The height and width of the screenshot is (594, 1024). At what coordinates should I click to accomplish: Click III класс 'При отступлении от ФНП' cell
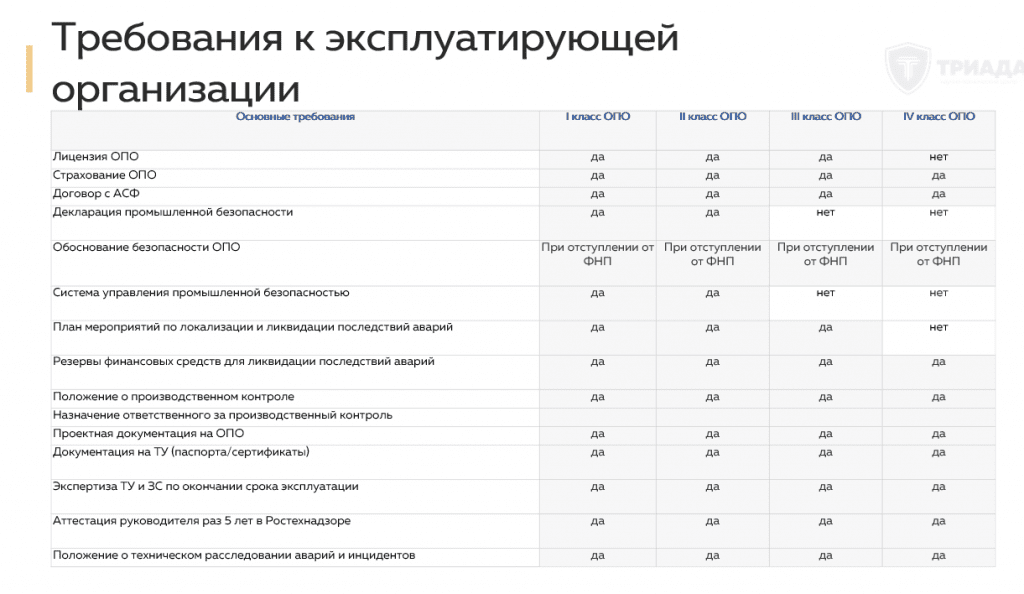(825, 255)
